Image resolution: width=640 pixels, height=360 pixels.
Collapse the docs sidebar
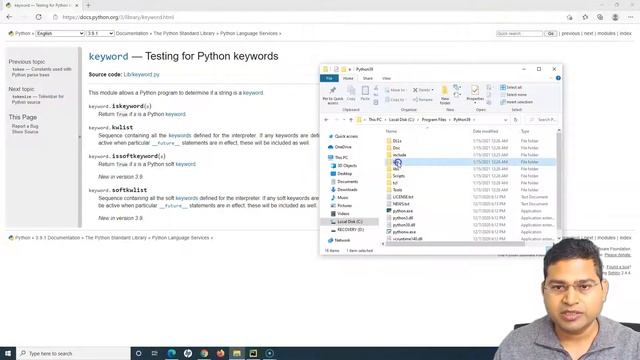pos(80,137)
